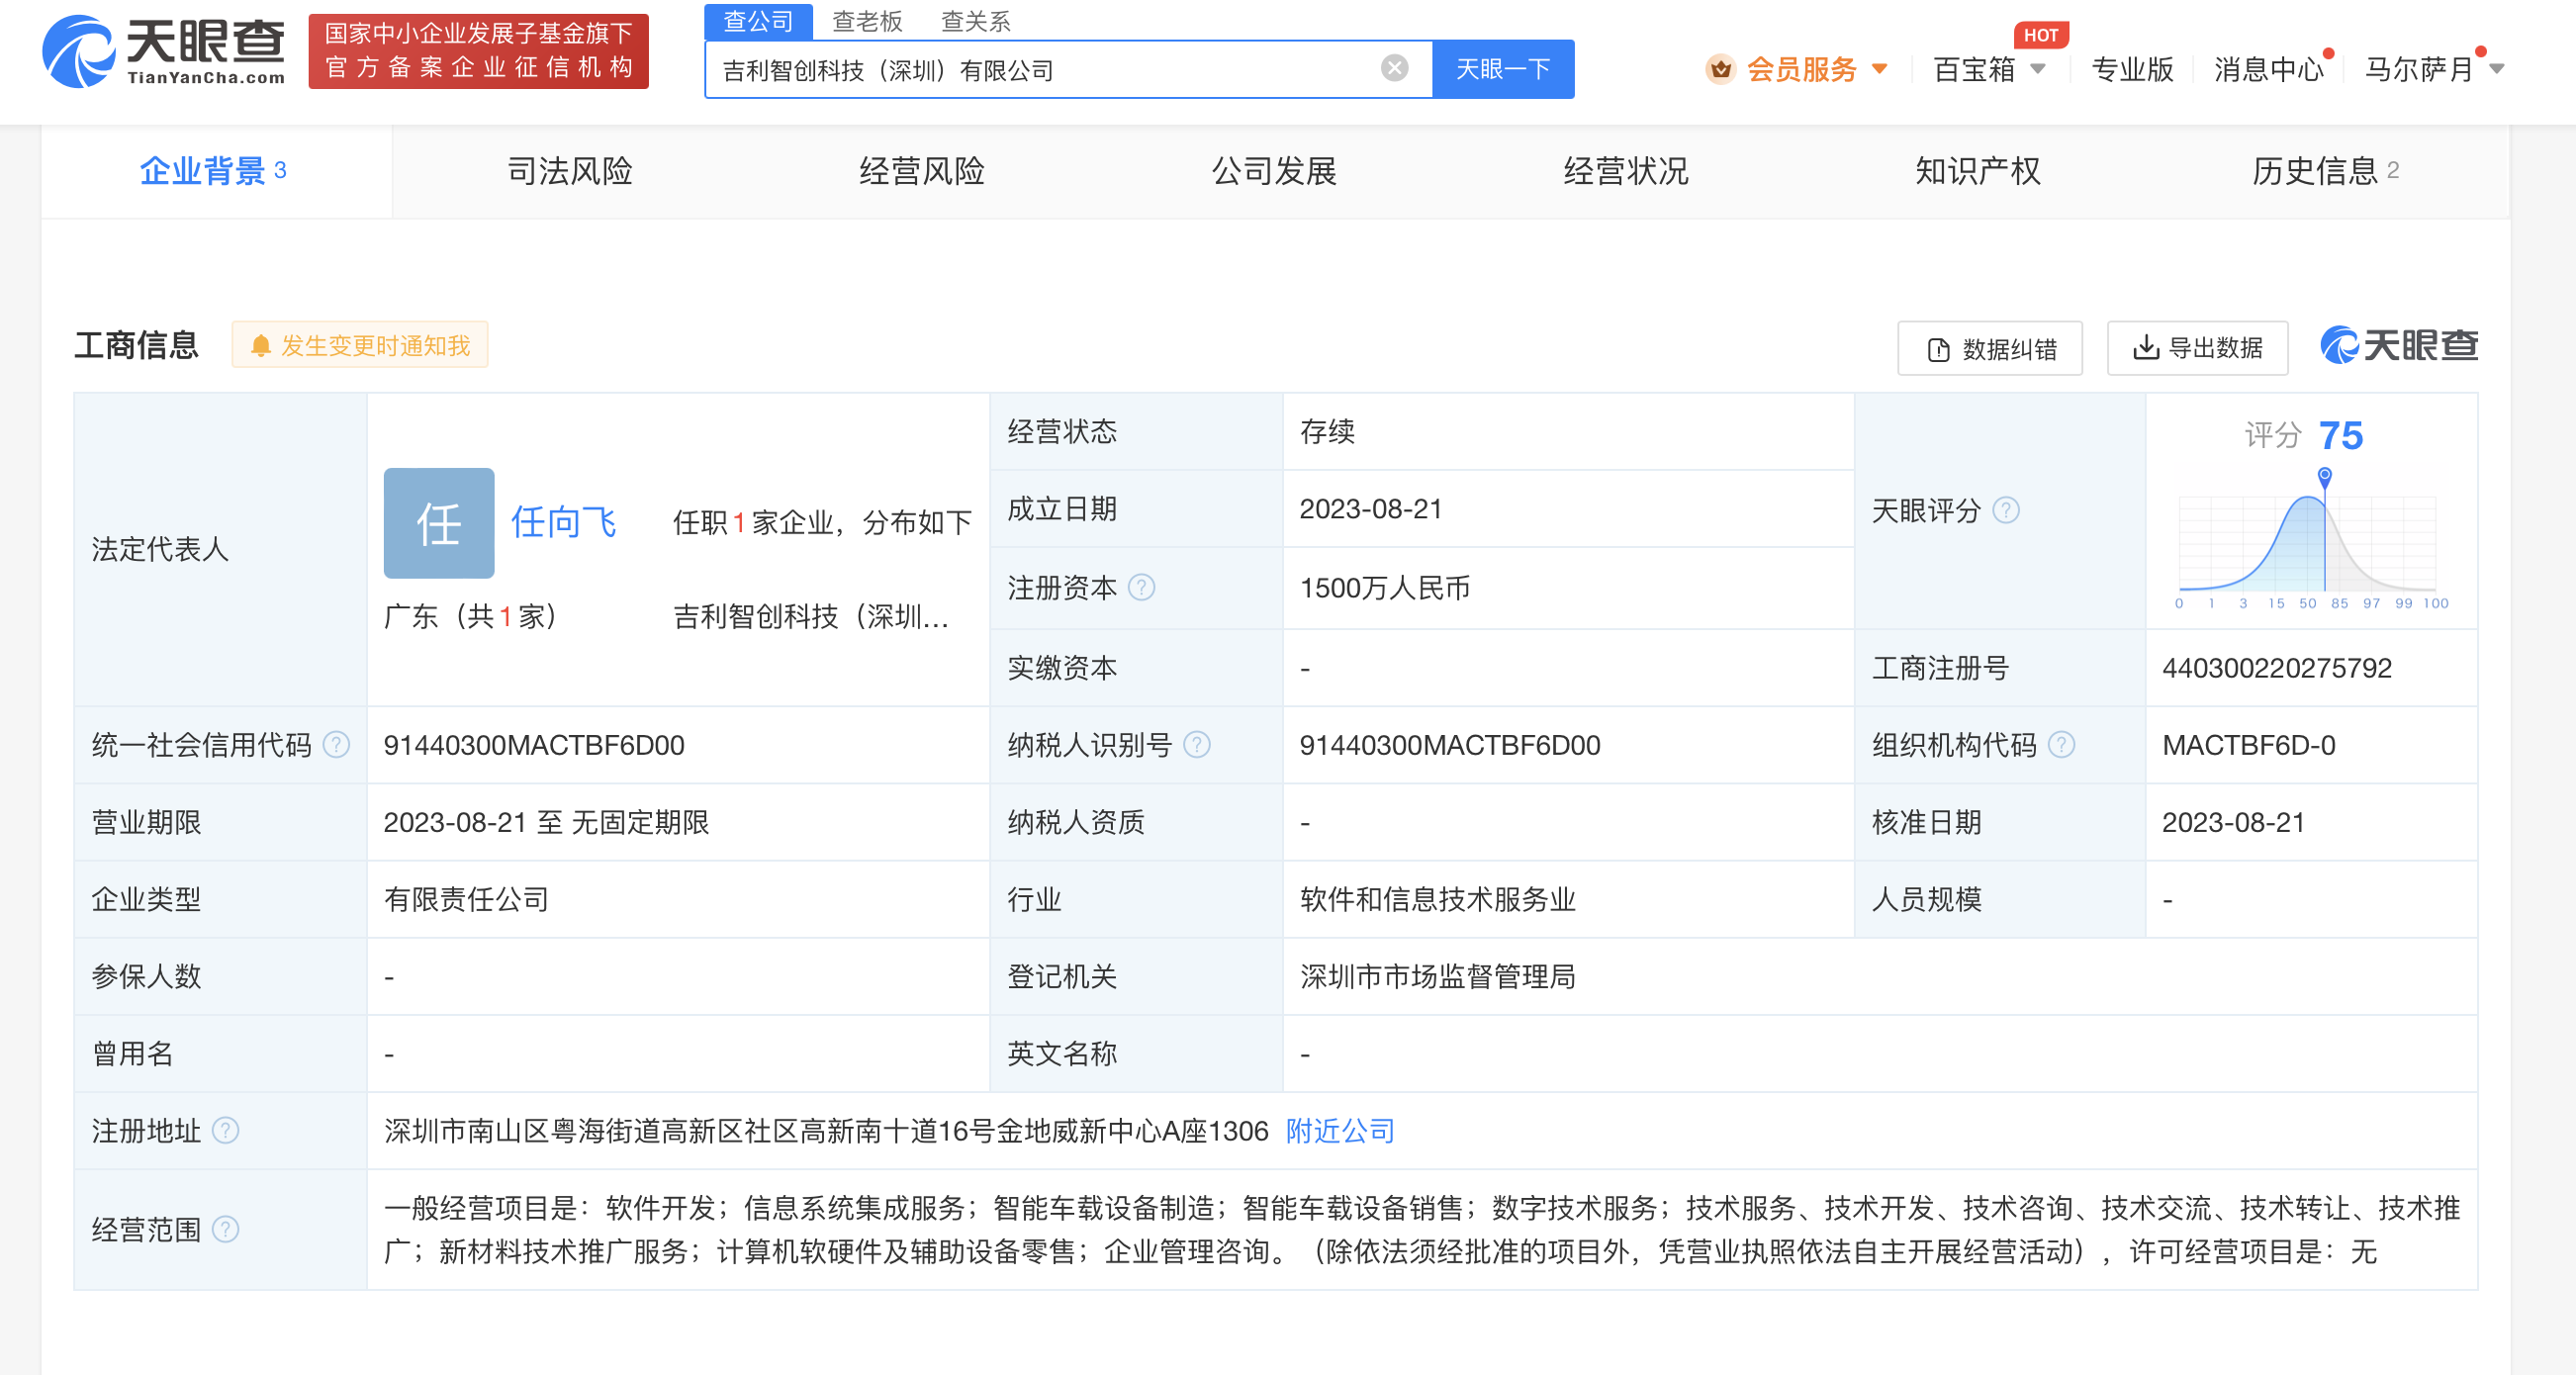Open the 纳税人识别号 help icon
Viewport: 2576px width, 1375px height.
tap(1197, 744)
